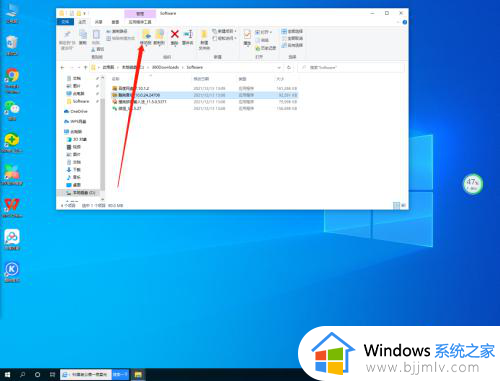Click the Edit ribbon item
Image resolution: width=500 pixels, height=381 pixels.
pyautogui.click(x=262, y=40)
